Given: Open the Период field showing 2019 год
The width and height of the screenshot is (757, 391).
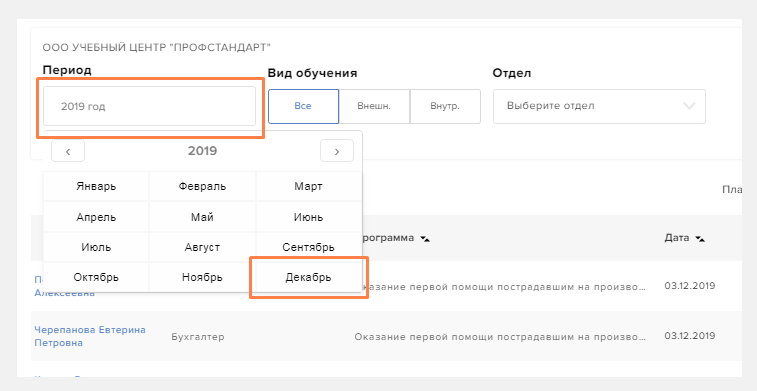Looking at the screenshot, I should click(x=149, y=106).
